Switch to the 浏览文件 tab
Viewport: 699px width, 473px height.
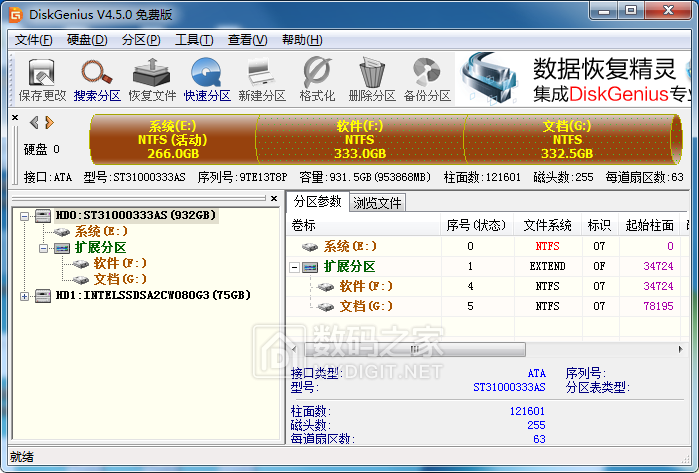[x=377, y=203]
